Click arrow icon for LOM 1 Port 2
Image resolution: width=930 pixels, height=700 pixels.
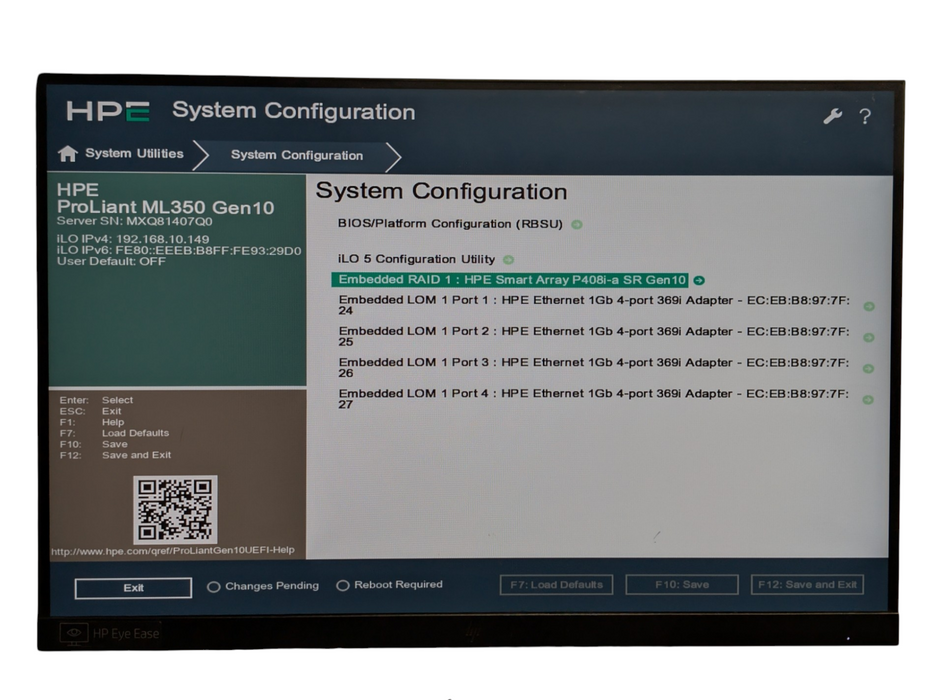[x=868, y=338]
